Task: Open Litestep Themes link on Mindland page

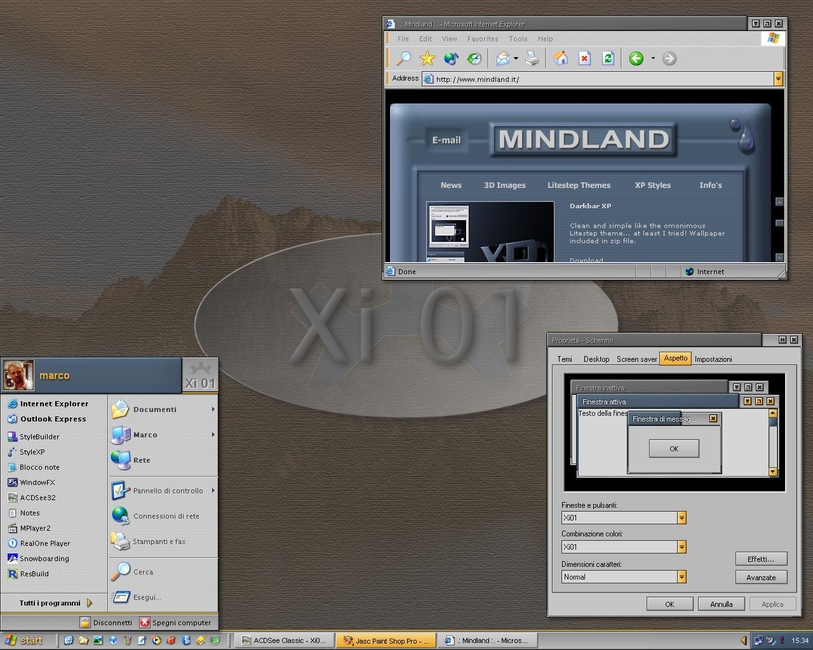Action: (579, 185)
